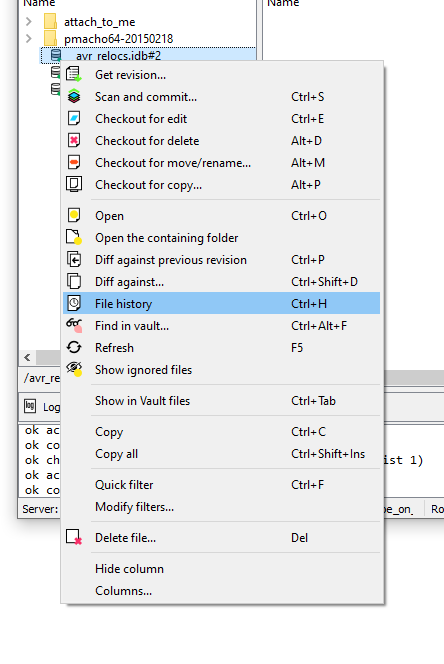Choose Scan and commit... entry
444x664 pixels.
pyautogui.click(x=221, y=97)
